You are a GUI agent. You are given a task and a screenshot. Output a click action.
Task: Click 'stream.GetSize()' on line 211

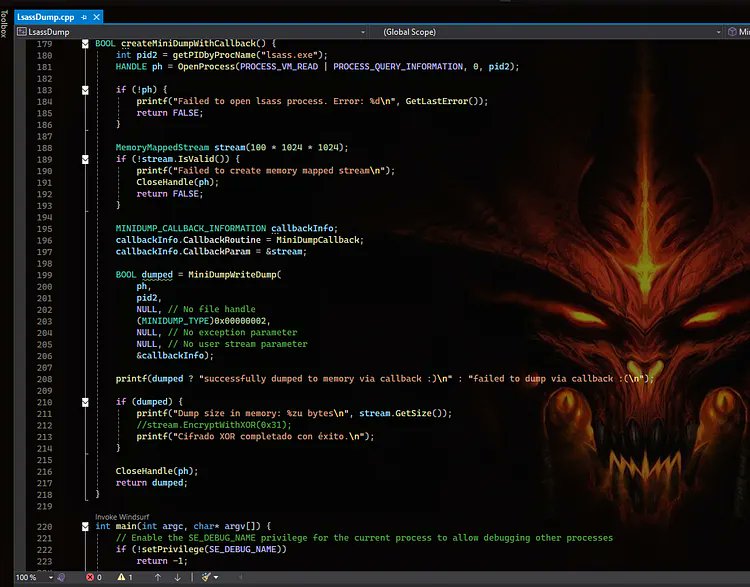[x=403, y=413]
